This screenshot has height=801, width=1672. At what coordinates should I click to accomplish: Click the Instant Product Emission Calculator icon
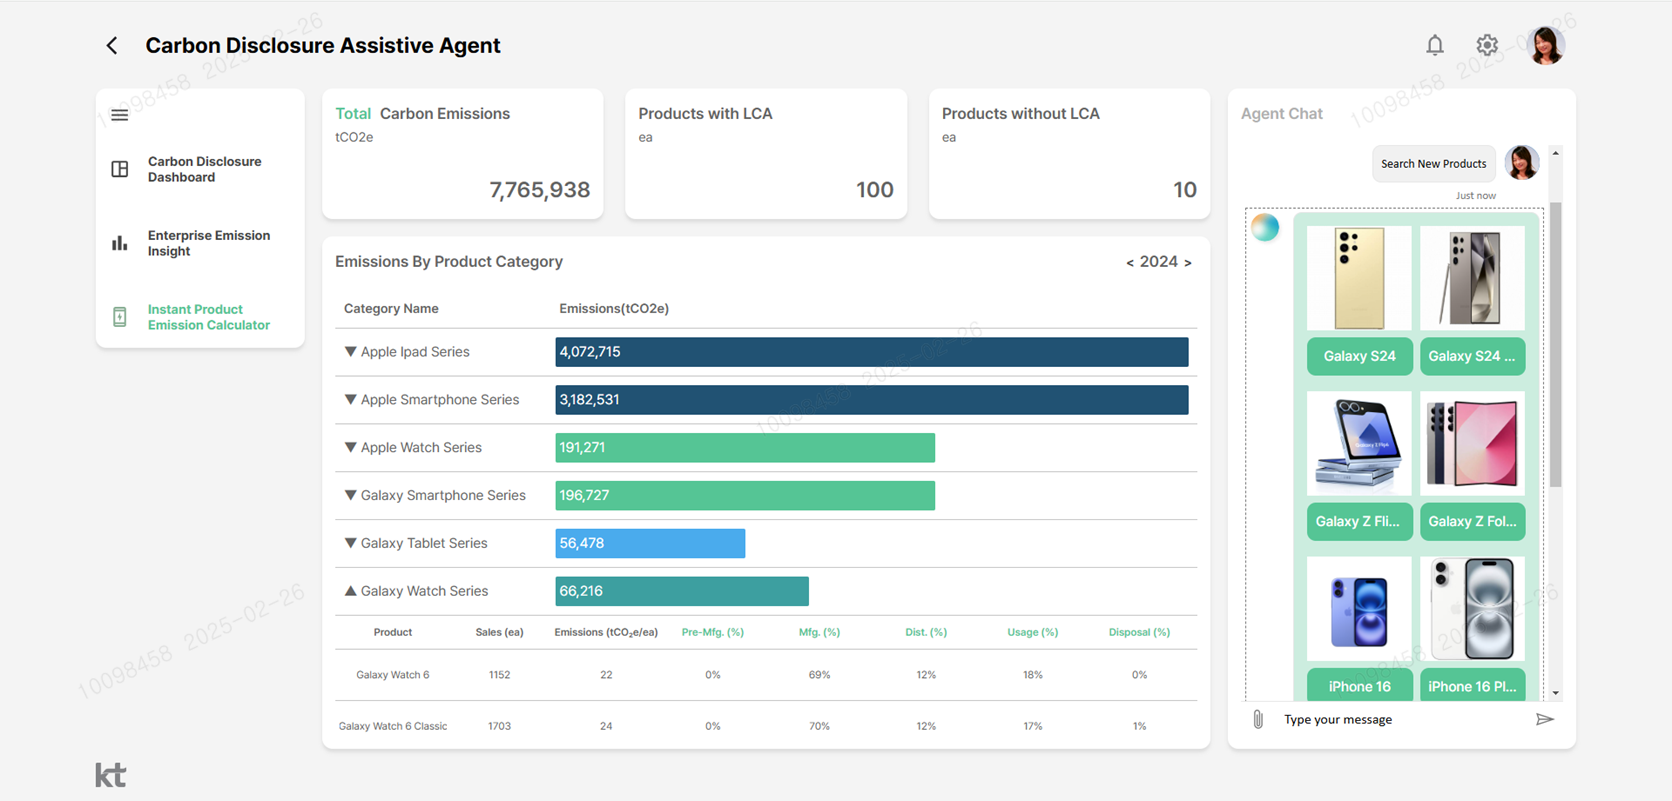120,317
